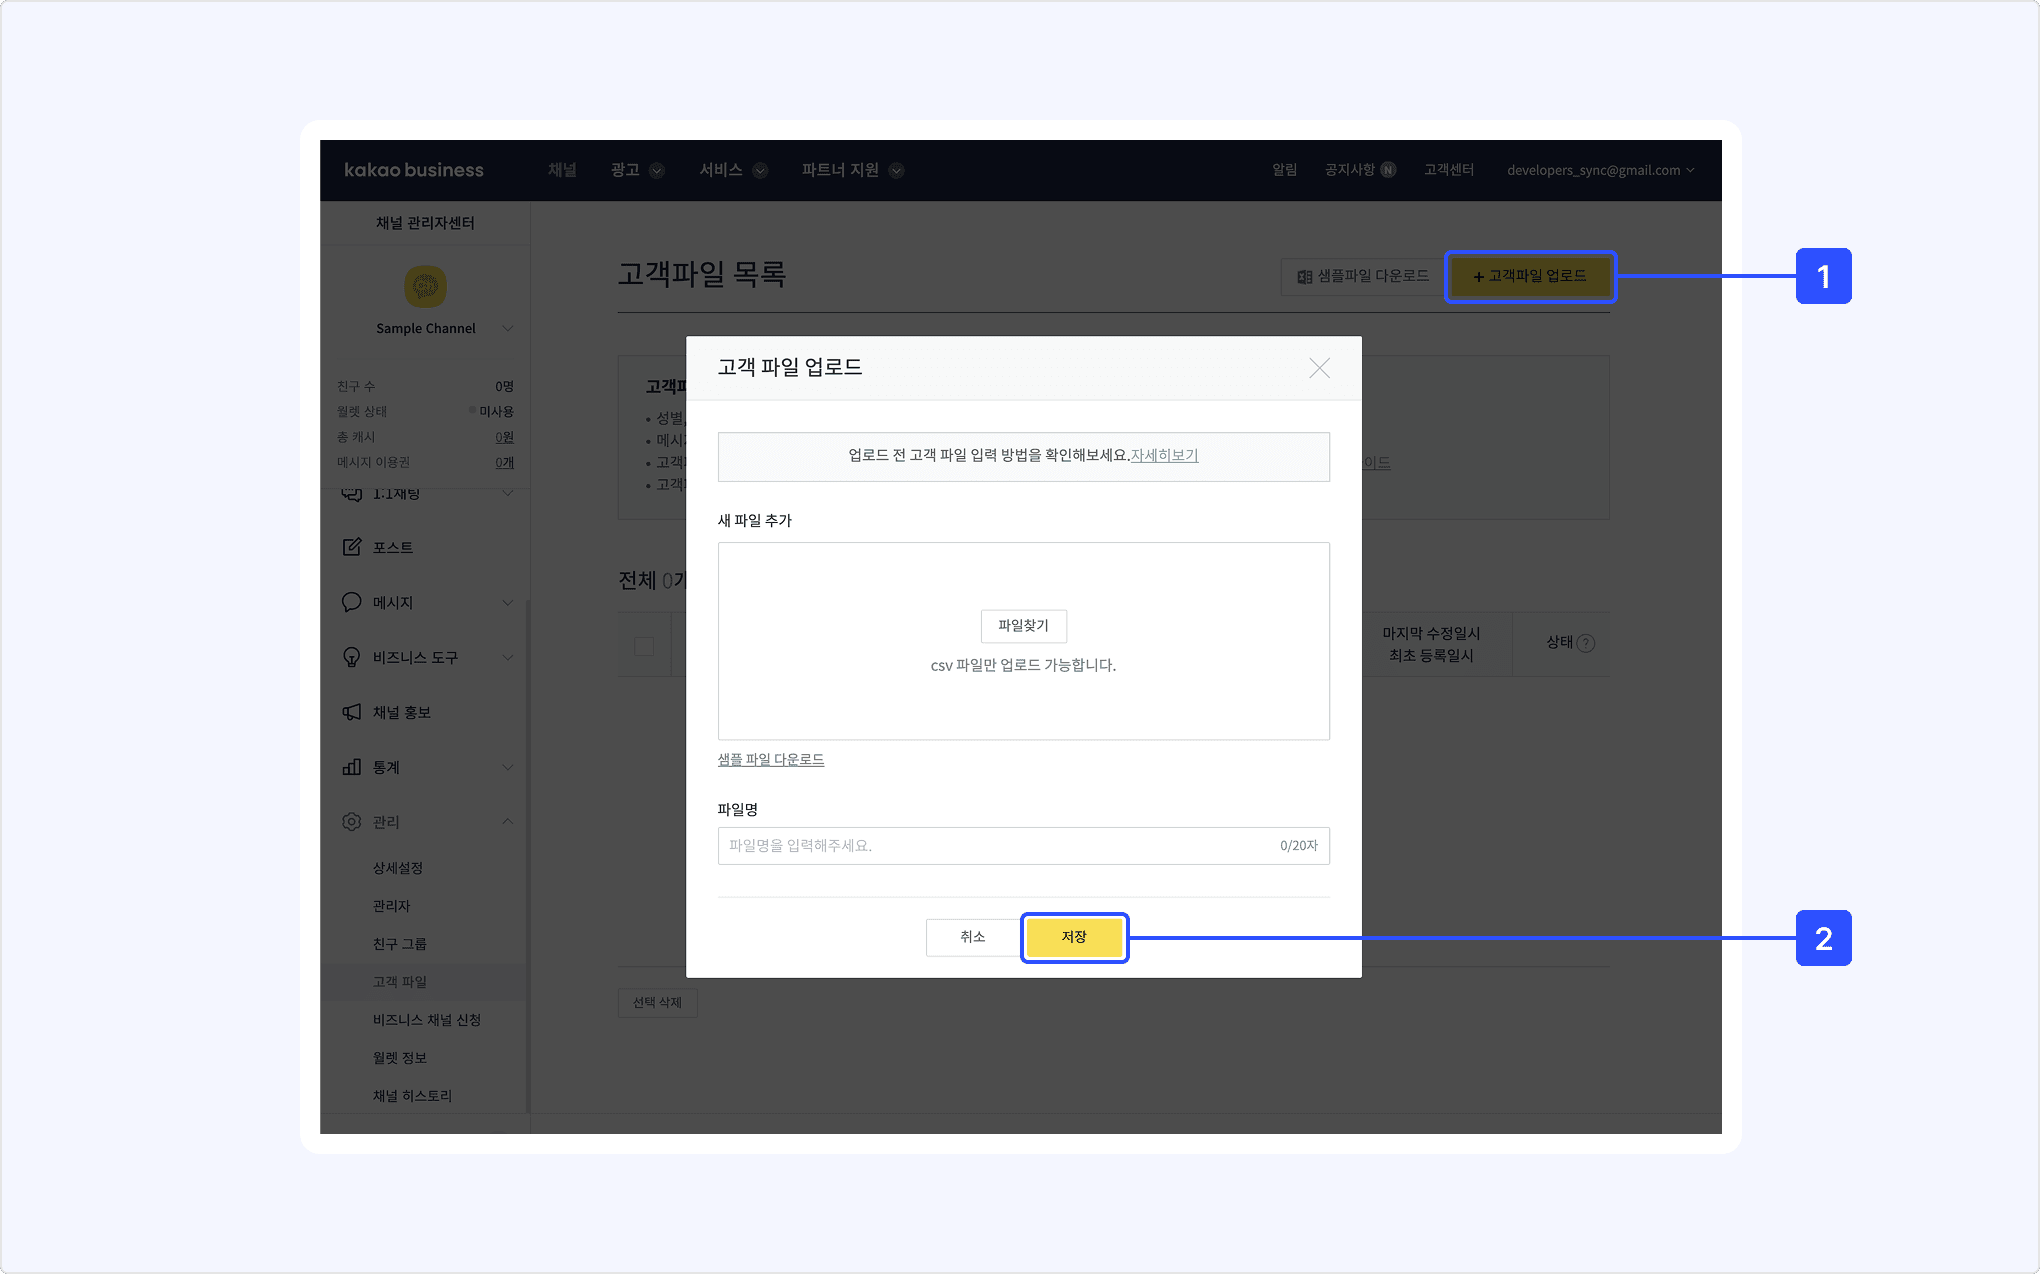The width and height of the screenshot is (2040, 1274).
Task: Click the statistics (통계) bar chart icon
Action: [x=351, y=767]
